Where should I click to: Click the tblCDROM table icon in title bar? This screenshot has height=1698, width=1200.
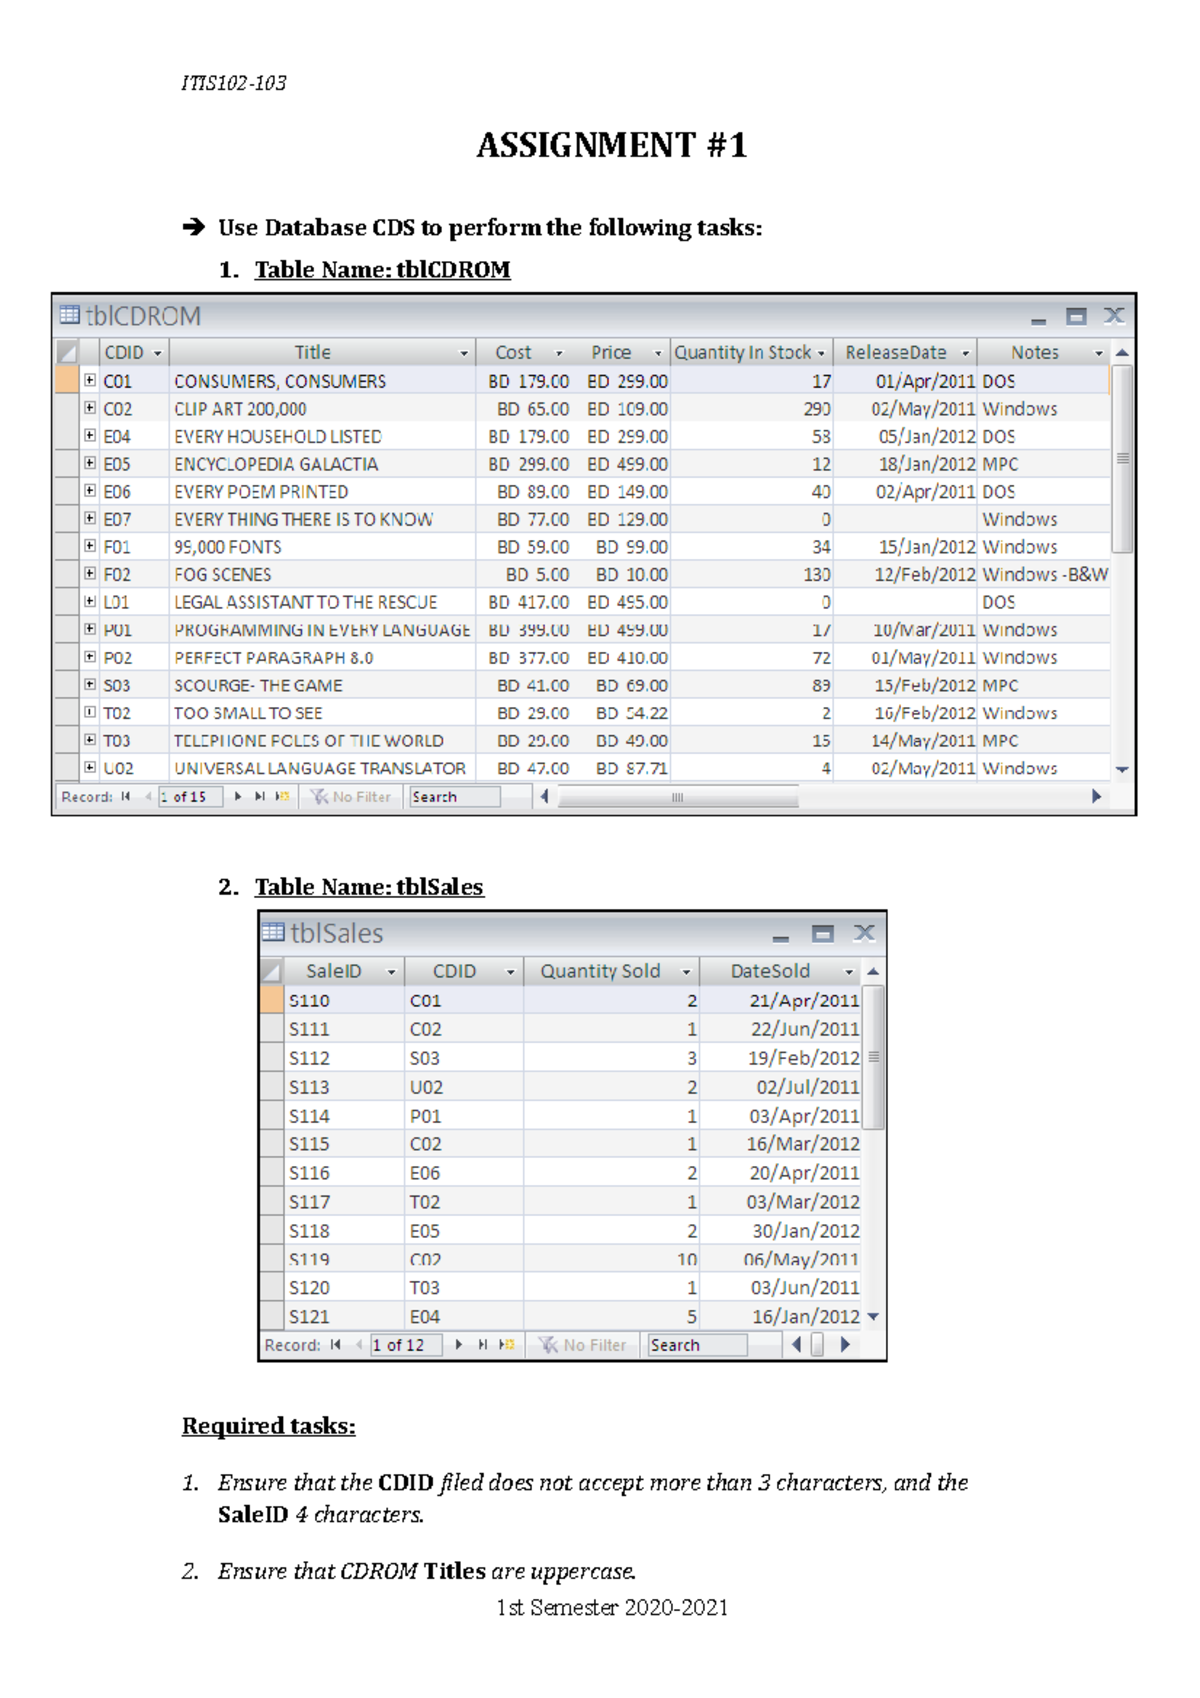point(69,316)
